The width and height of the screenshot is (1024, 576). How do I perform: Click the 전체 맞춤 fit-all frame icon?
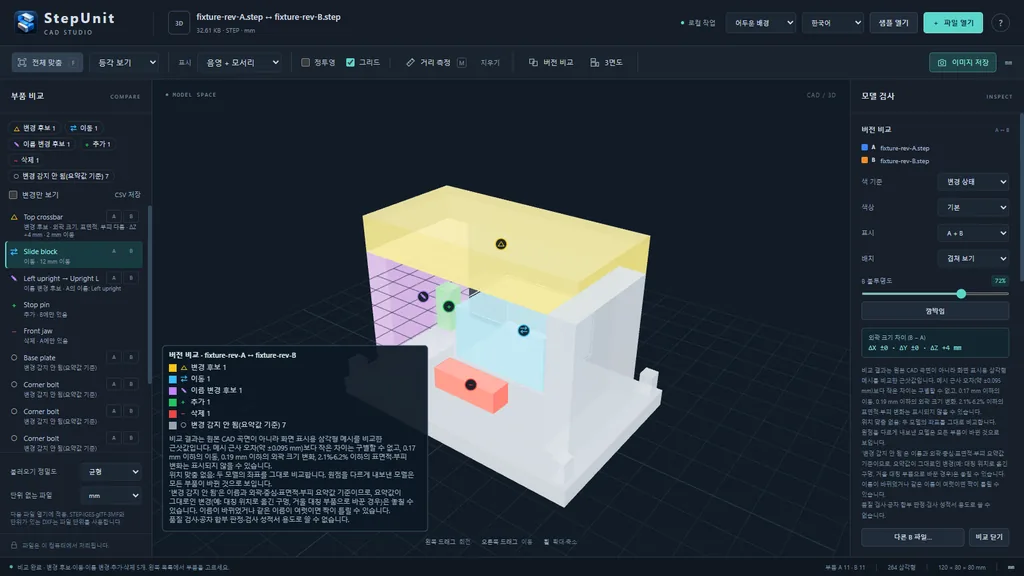[22, 63]
